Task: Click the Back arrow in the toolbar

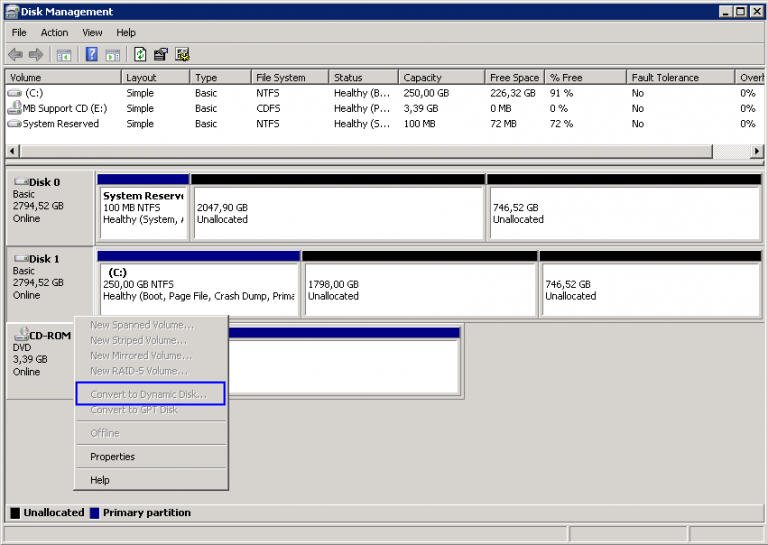Action: (15, 55)
